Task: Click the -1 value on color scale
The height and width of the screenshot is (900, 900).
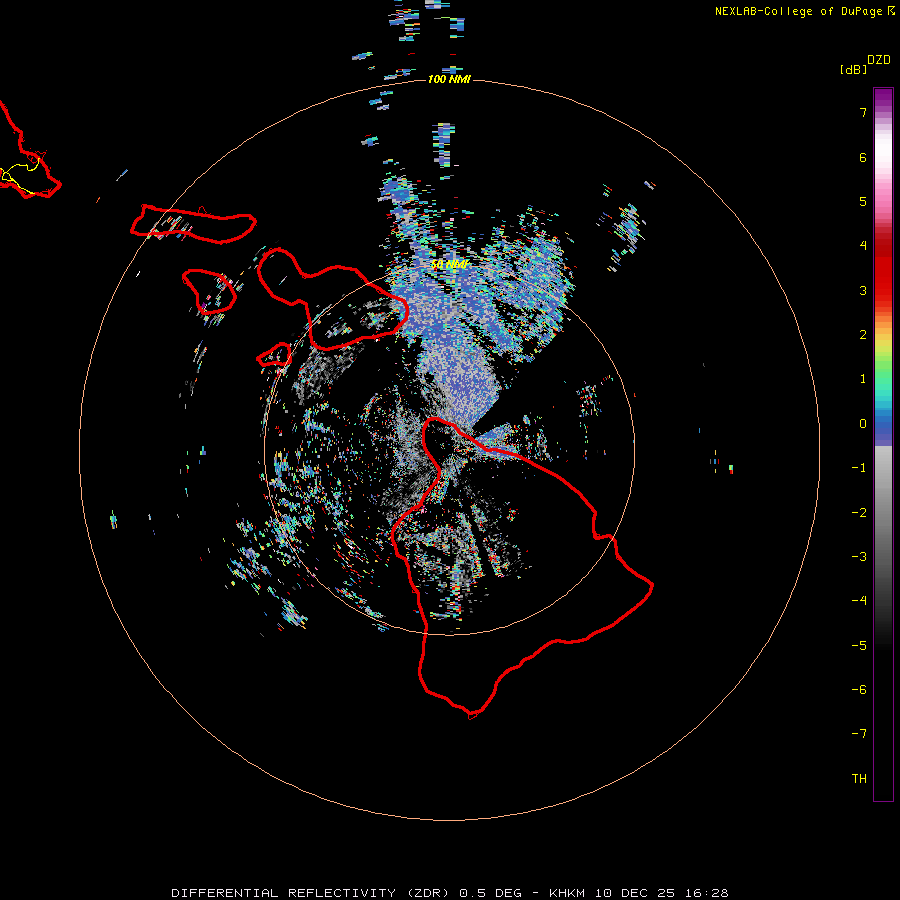Action: point(859,468)
